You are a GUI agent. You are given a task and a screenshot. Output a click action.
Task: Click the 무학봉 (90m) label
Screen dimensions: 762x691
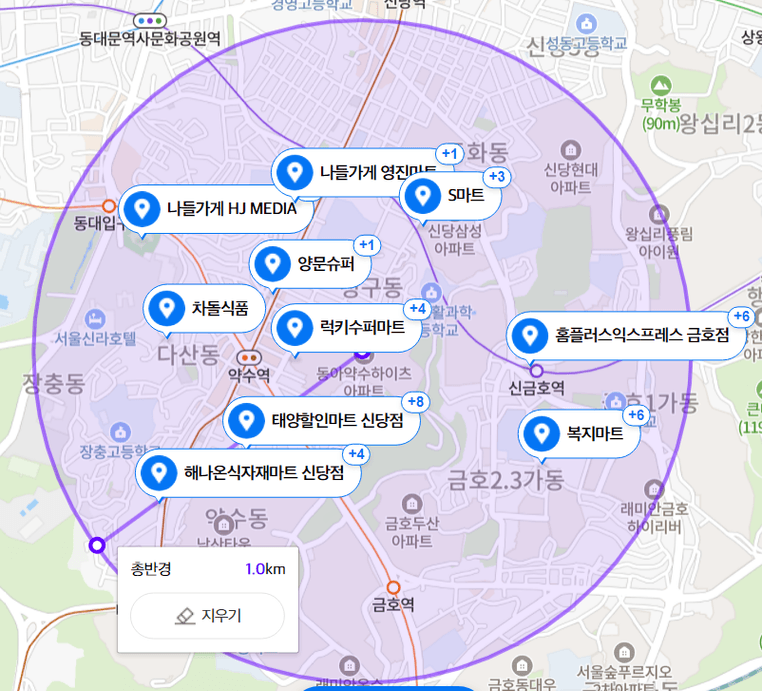[661, 115]
